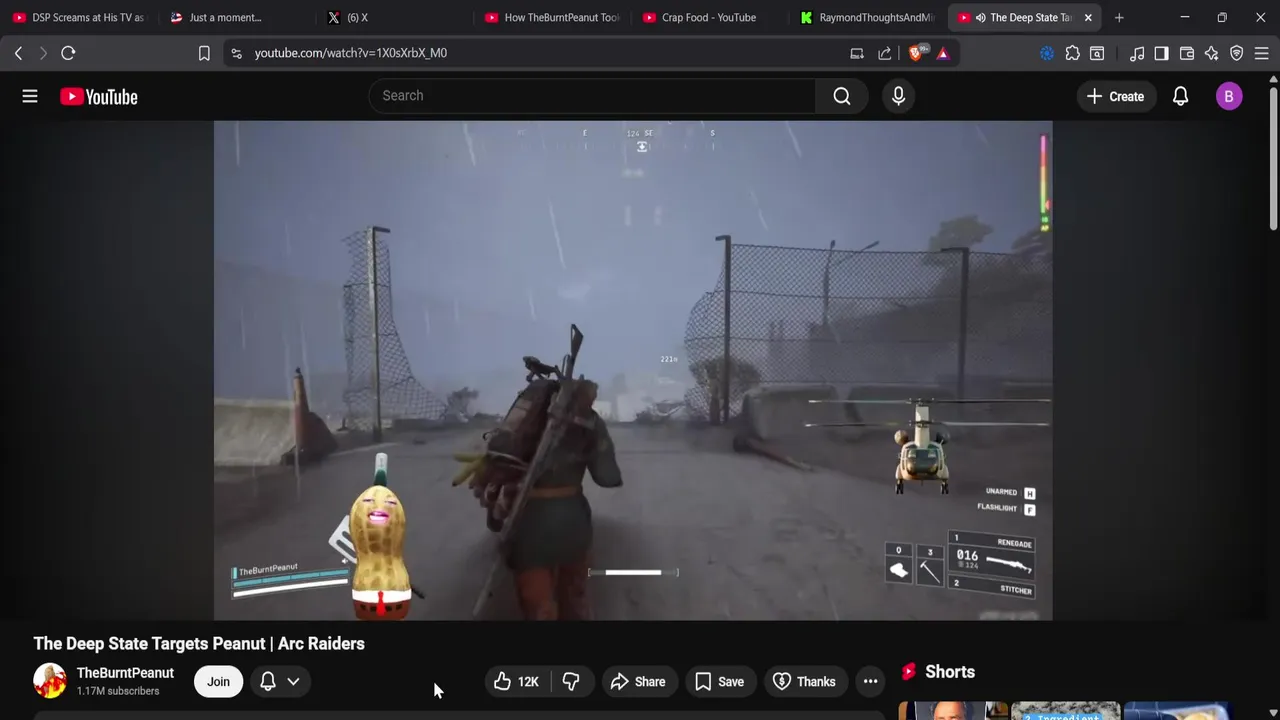Go back in browser history
This screenshot has width=1280, height=720.
[18, 53]
